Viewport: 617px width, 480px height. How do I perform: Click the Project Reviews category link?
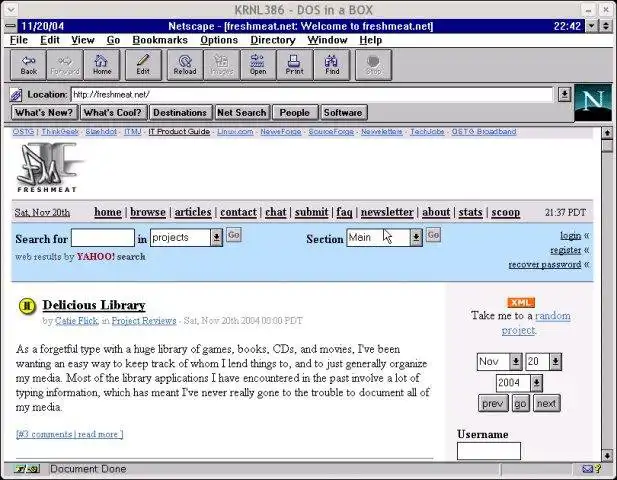tap(144, 321)
